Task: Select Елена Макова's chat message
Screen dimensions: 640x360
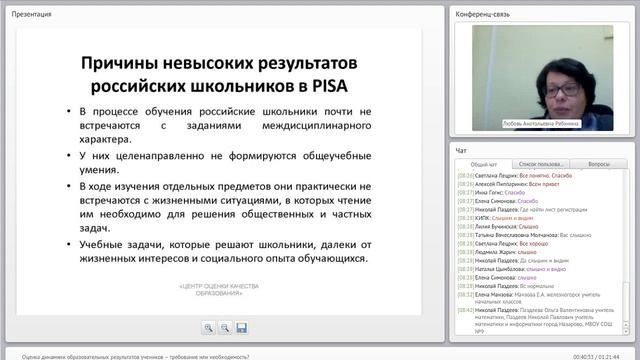Action: (x=529, y=298)
